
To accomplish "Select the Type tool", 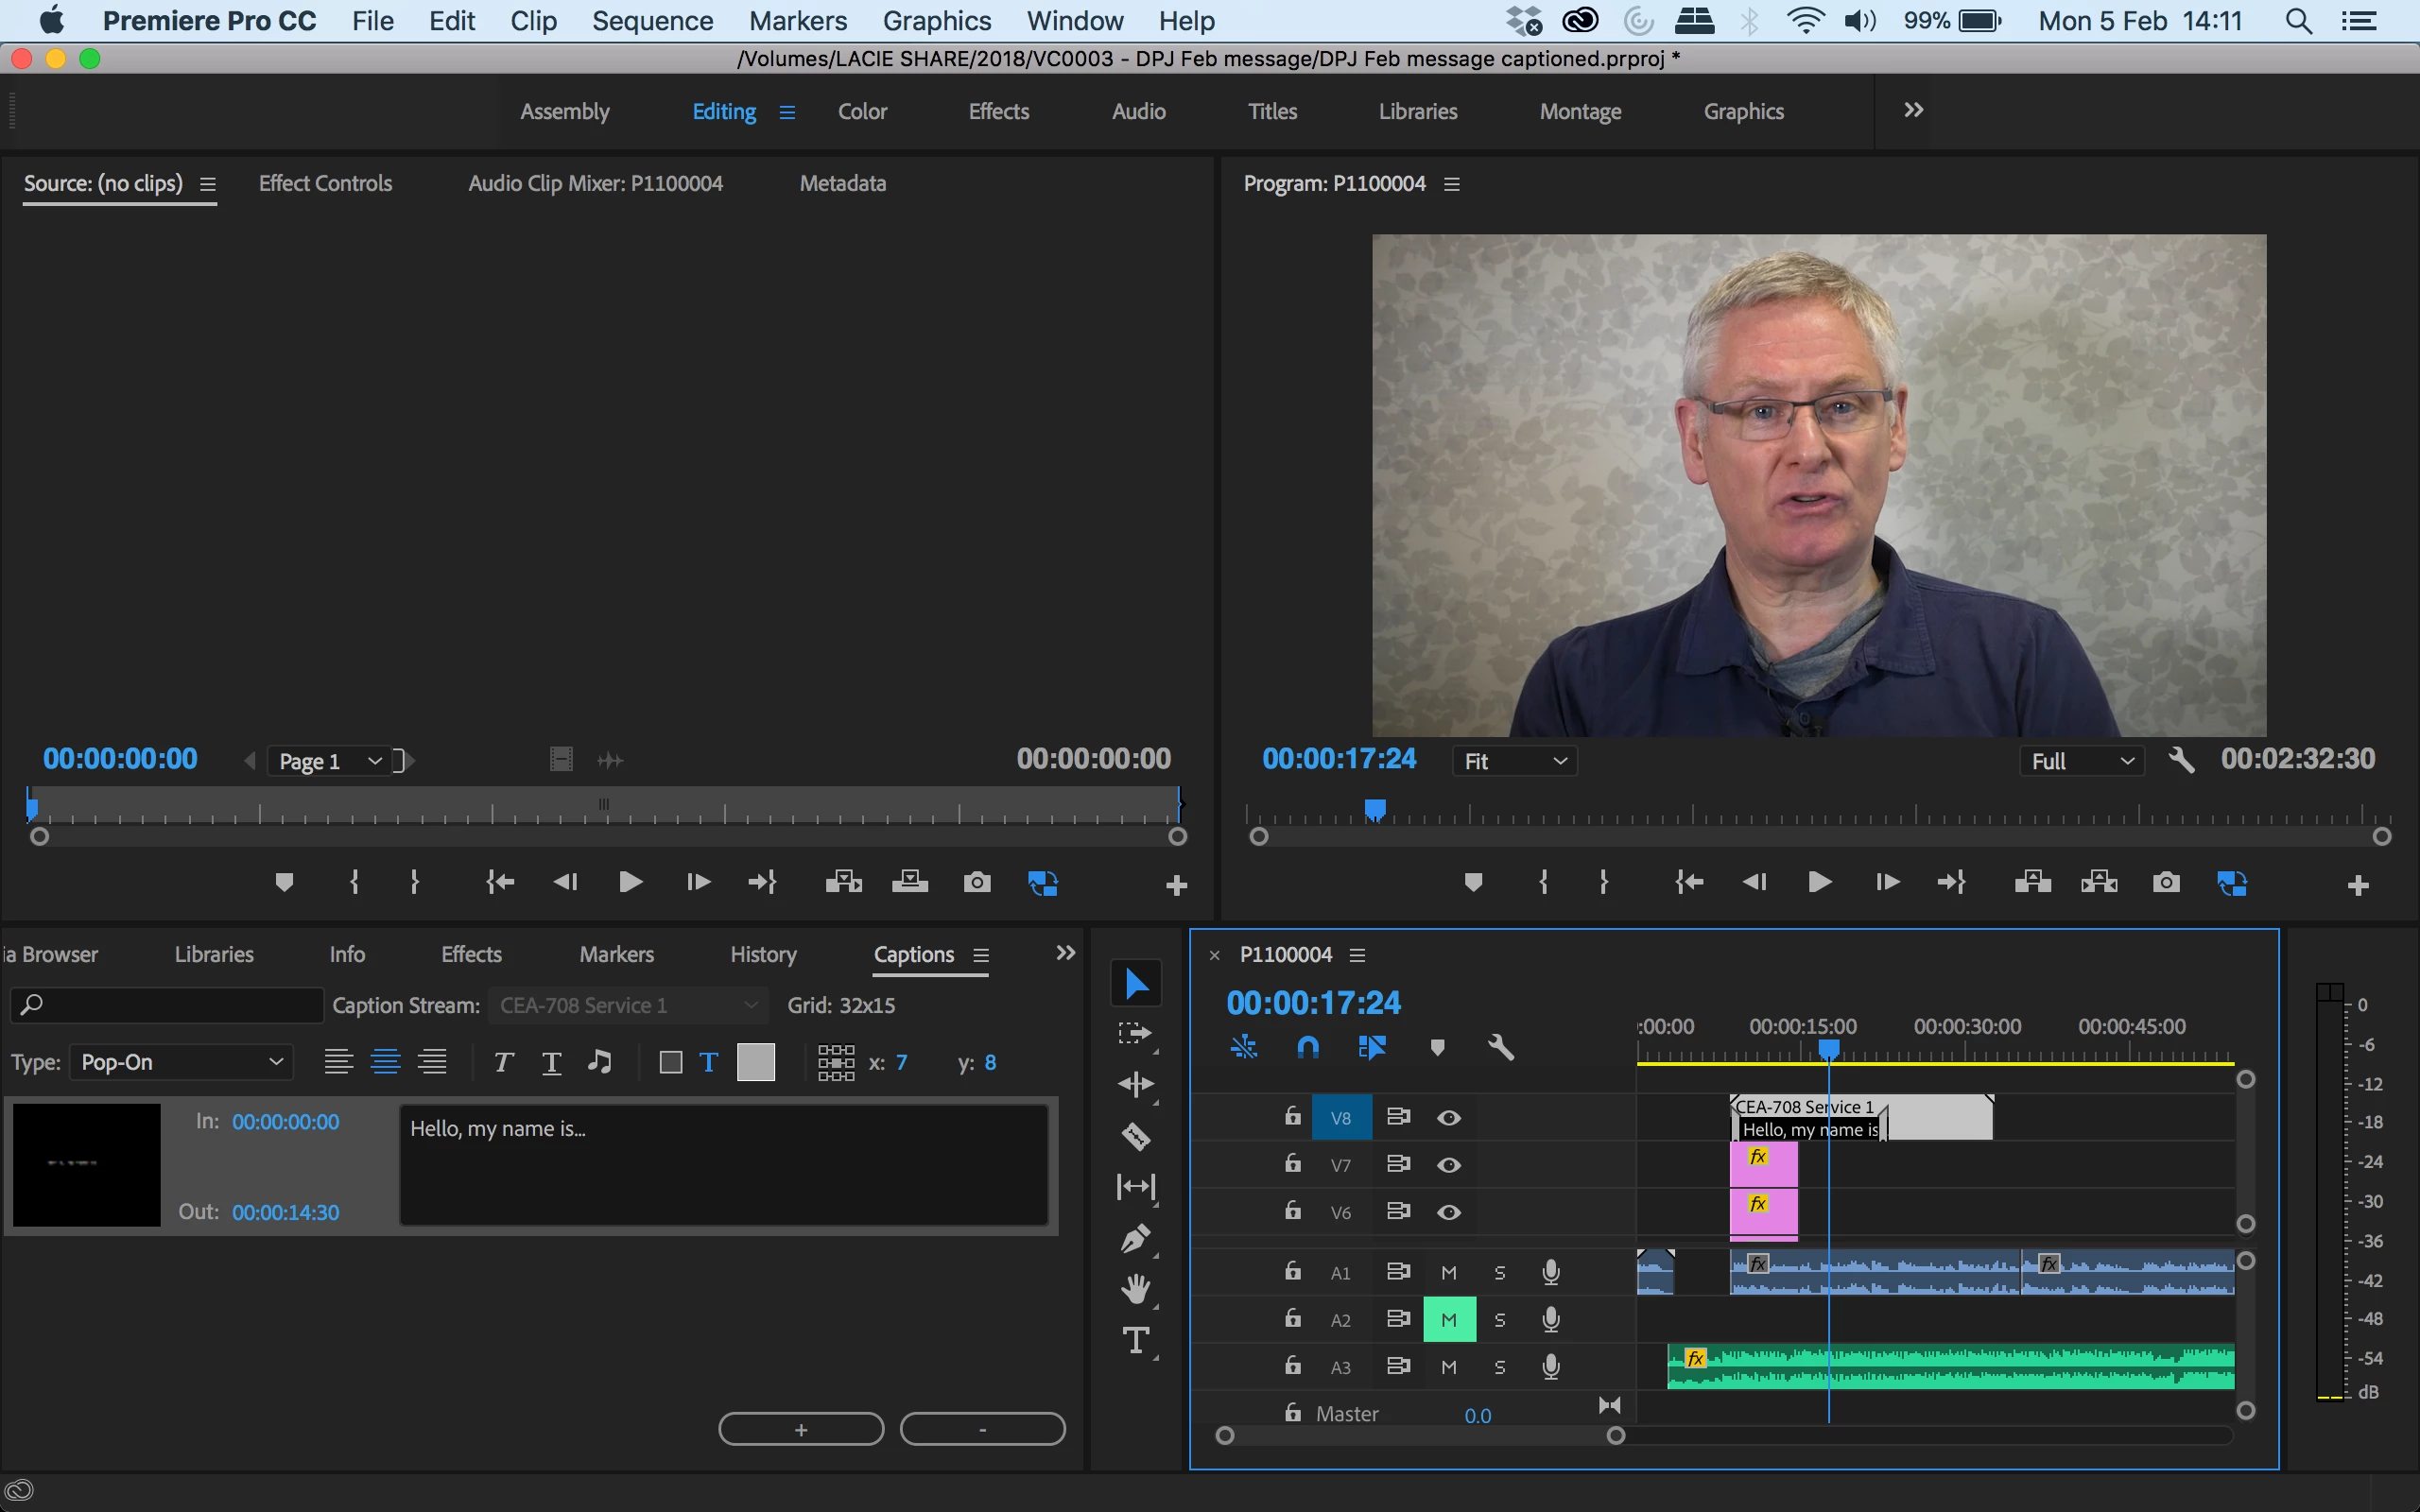I will coord(1135,1340).
